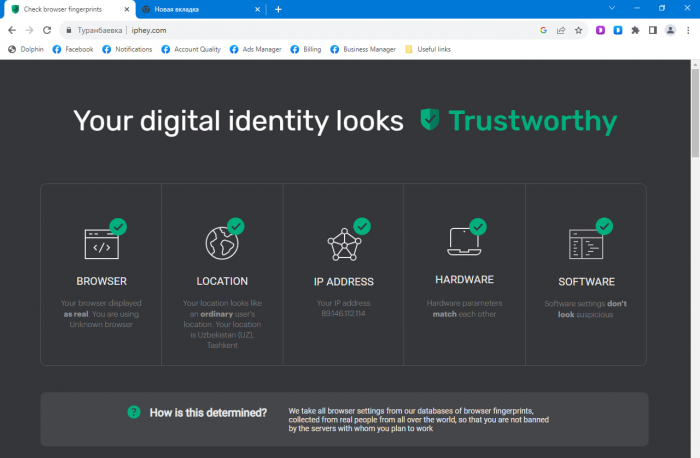This screenshot has width=700, height=458.
Task: Open the Chrome profile avatar
Action: tap(670, 30)
